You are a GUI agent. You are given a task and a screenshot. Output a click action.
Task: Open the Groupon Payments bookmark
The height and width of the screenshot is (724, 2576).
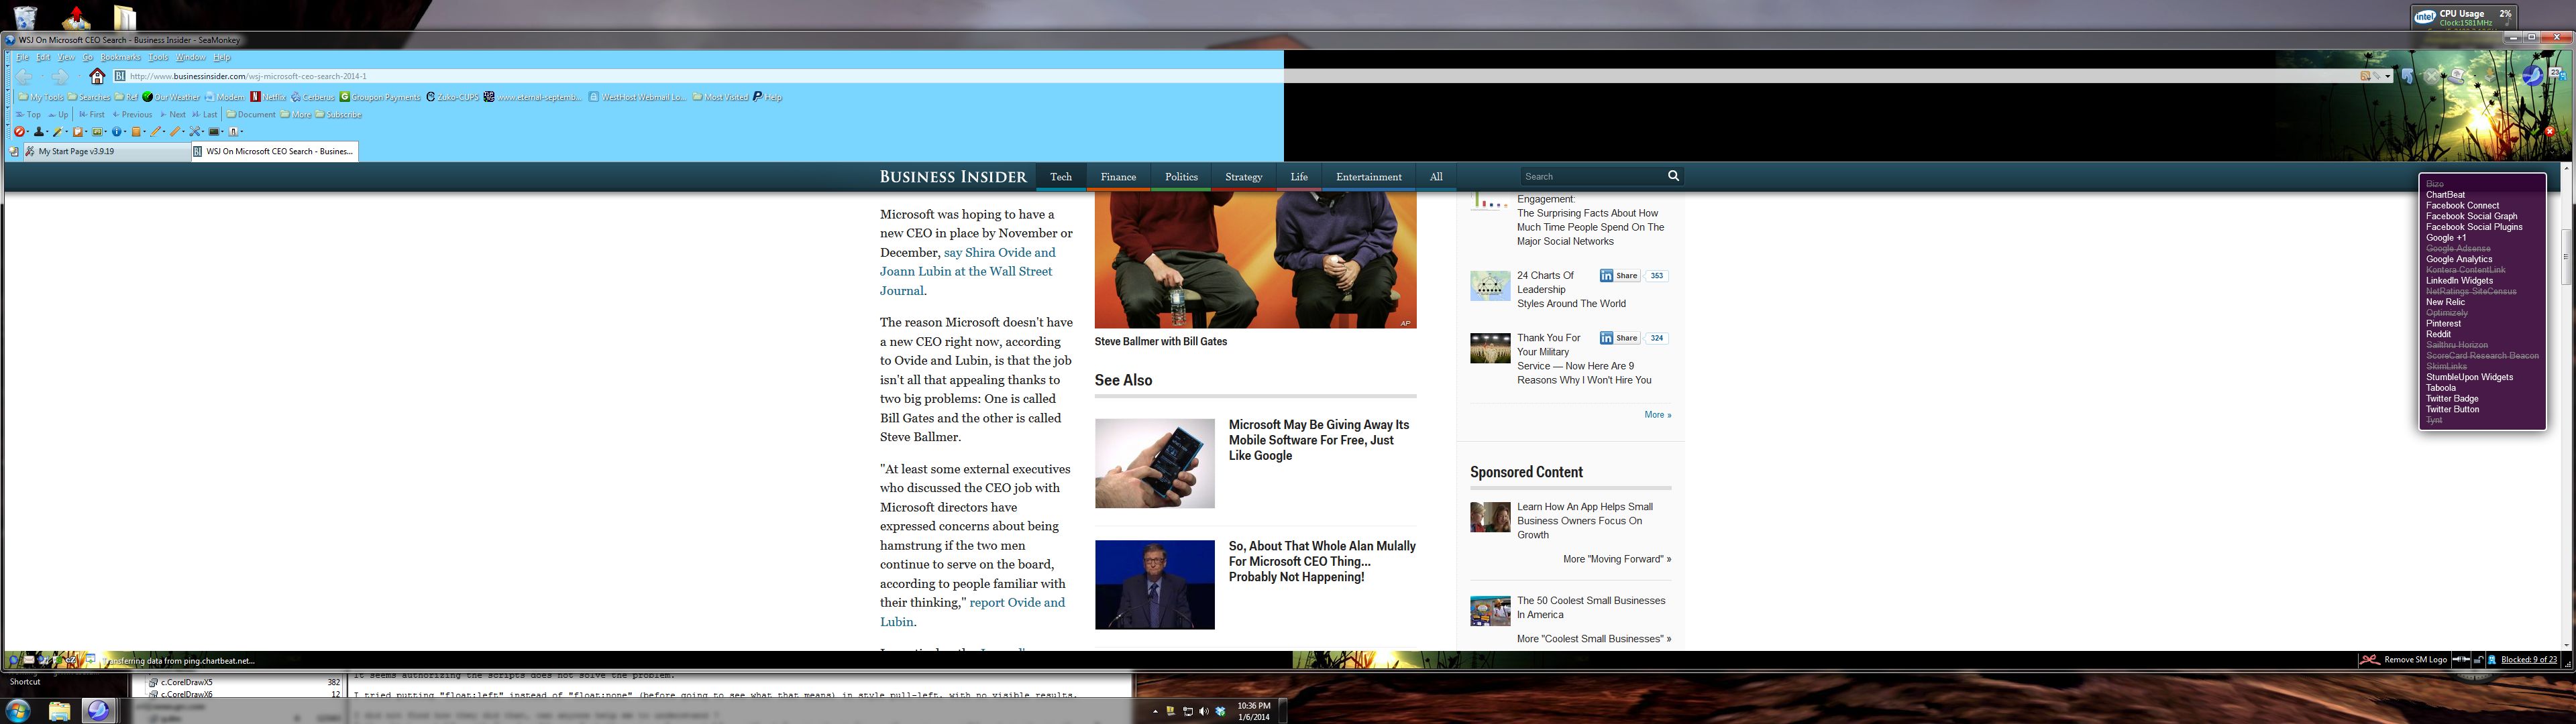[380, 97]
